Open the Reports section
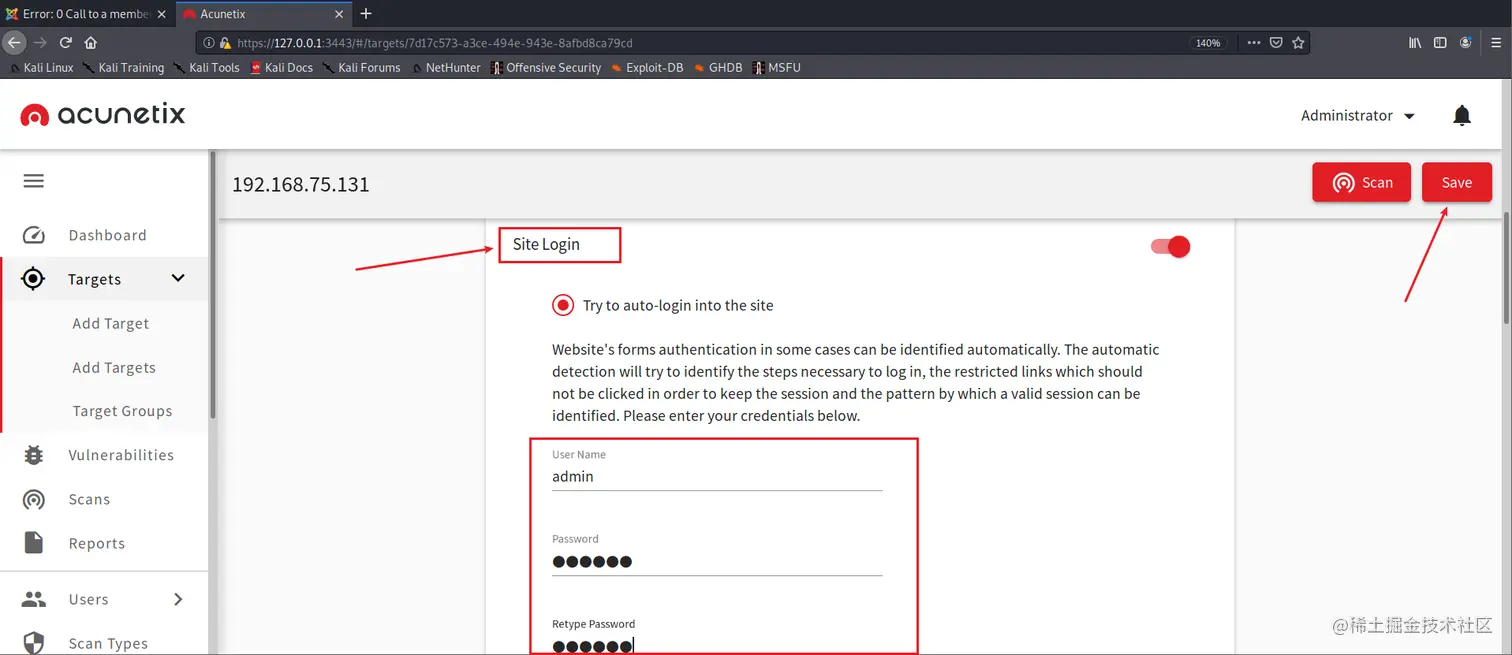The width and height of the screenshot is (1512, 655). (x=96, y=543)
